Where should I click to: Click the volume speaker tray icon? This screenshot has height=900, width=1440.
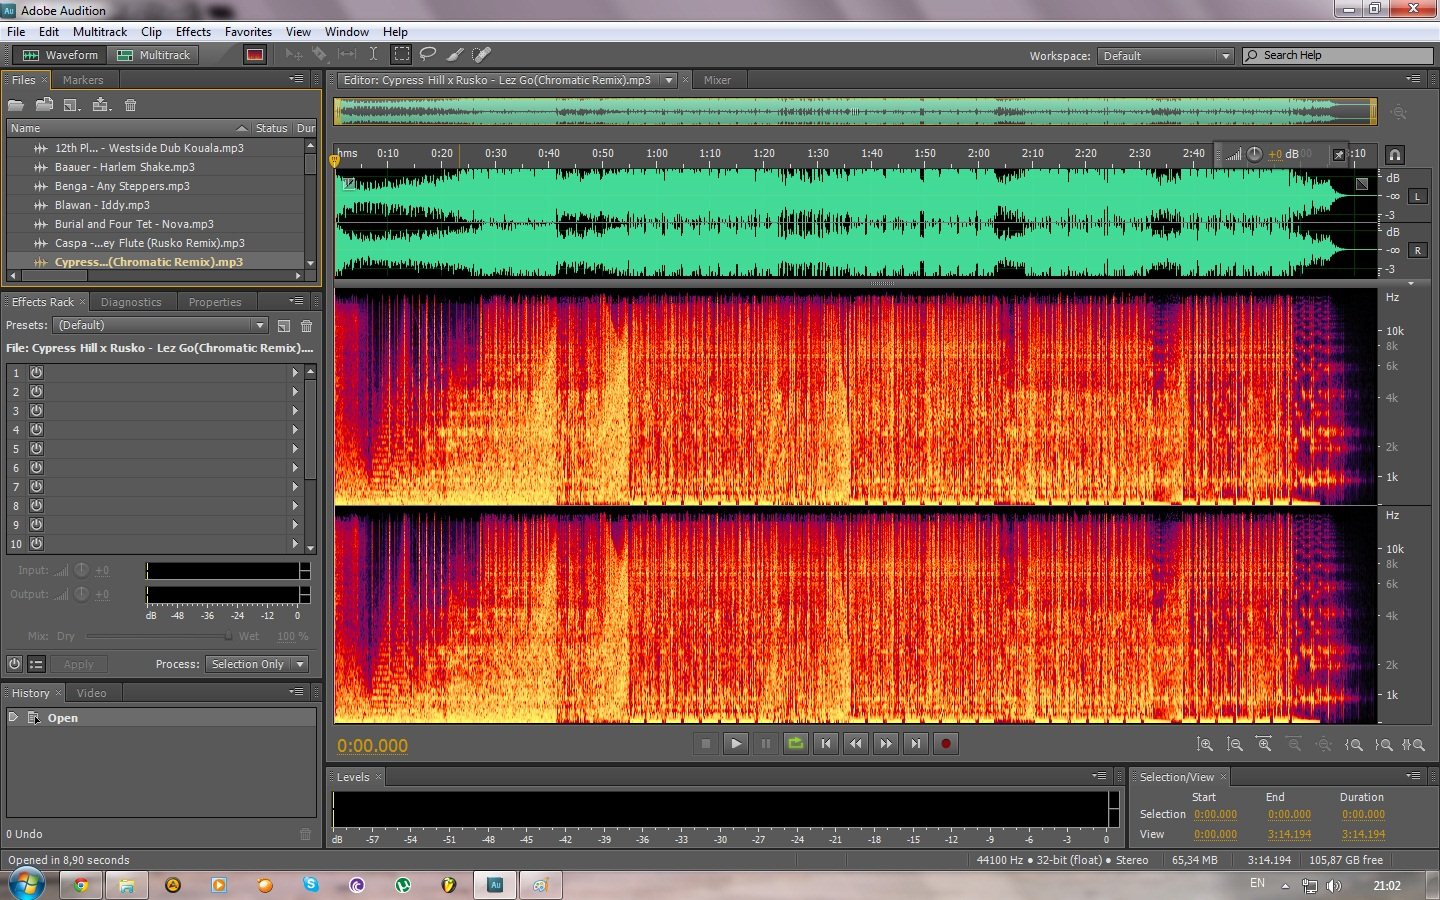point(1334,886)
